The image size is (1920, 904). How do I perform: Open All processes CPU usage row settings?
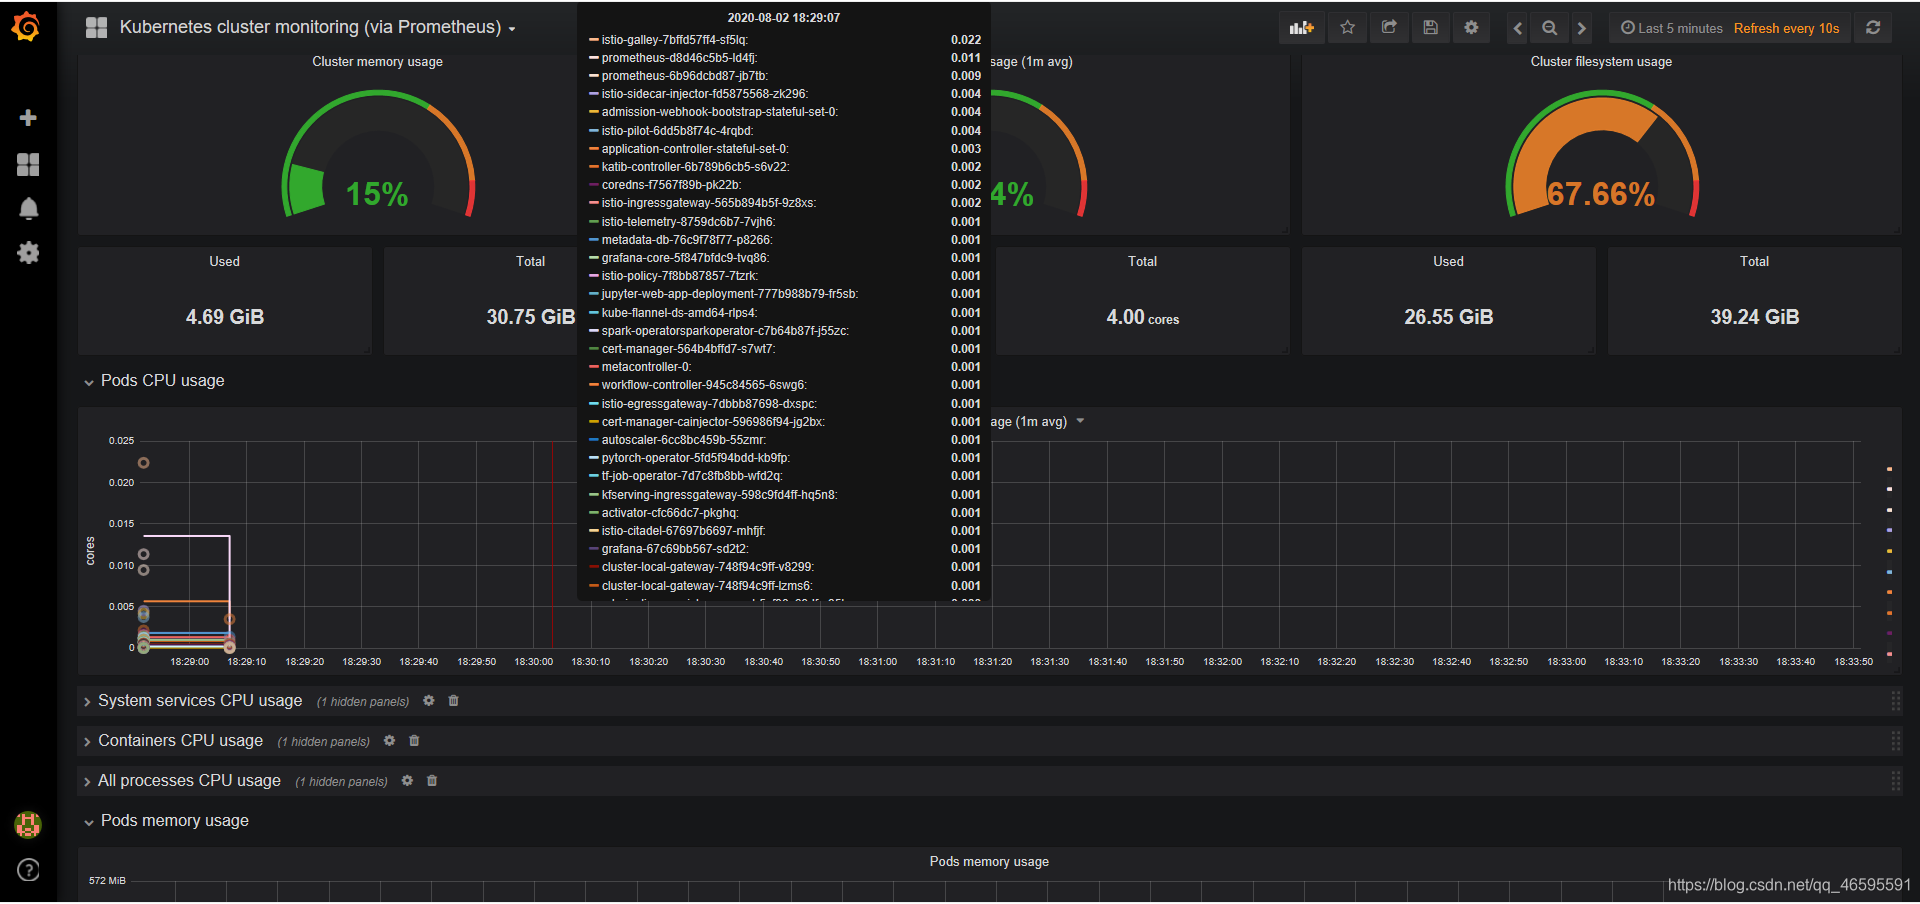[x=407, y=781]
